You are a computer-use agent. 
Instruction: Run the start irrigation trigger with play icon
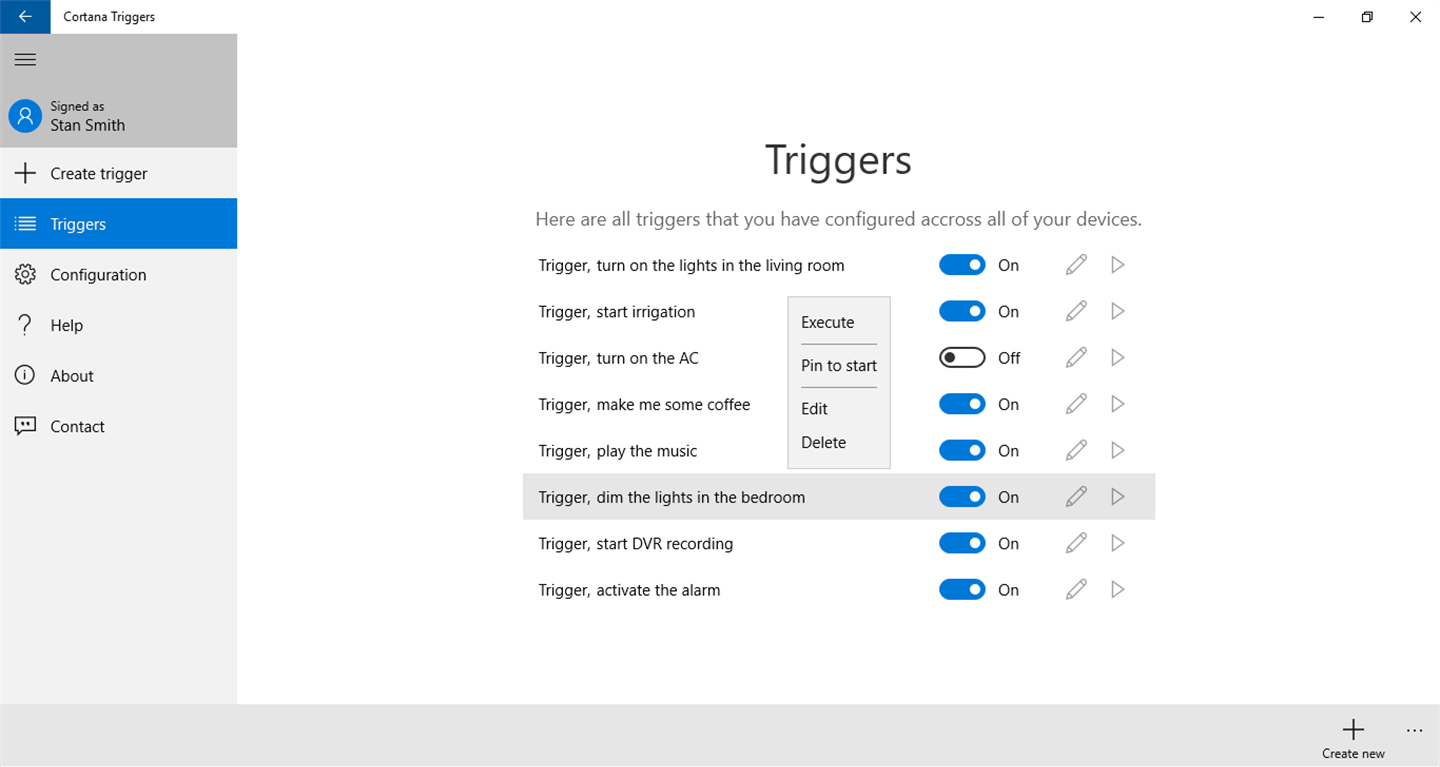tap(1118, 312)
